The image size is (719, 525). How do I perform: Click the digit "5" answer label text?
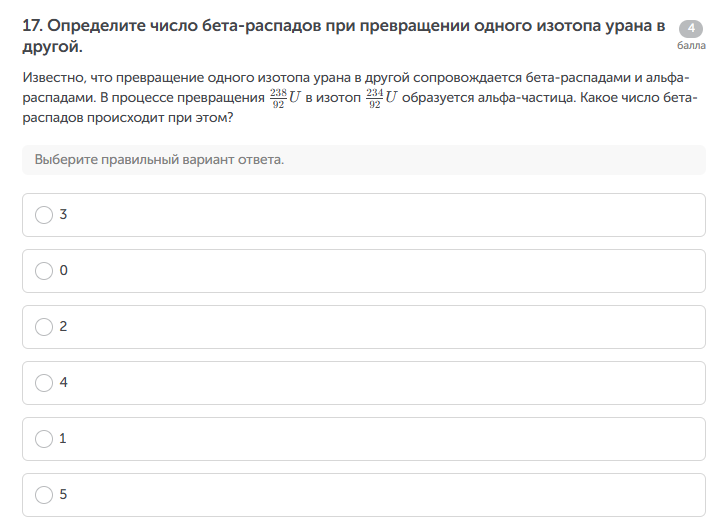(x=63, y=495)
